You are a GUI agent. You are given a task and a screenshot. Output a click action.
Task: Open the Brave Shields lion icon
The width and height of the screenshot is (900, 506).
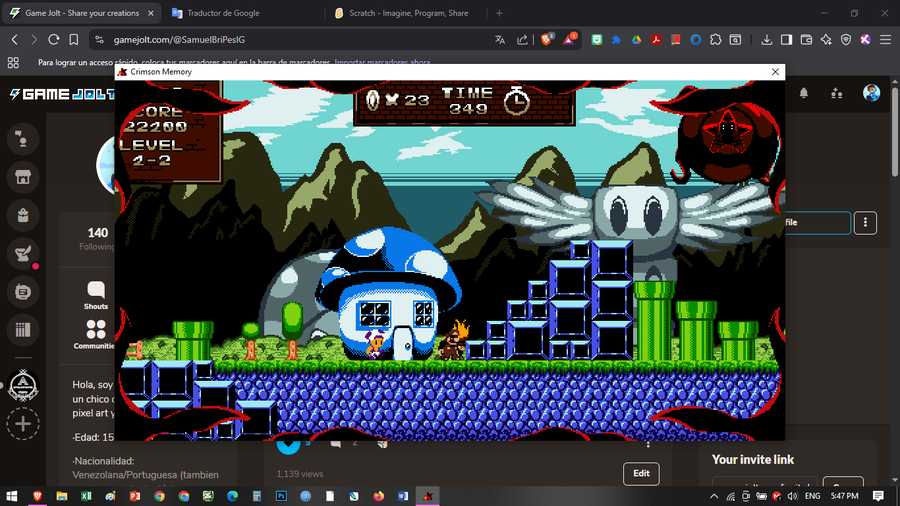click(x=546, y=39)
